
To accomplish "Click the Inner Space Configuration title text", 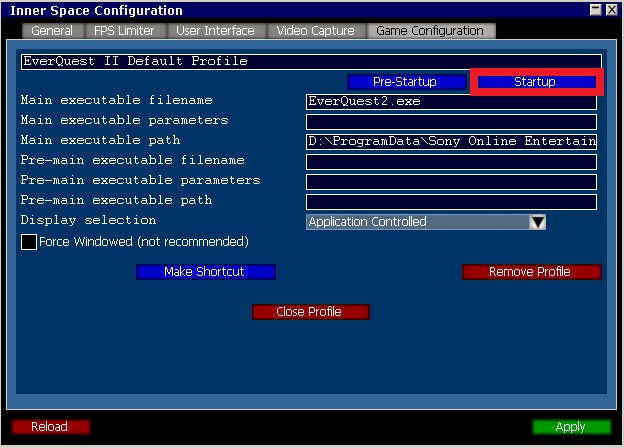I will (x=96, y=10).
